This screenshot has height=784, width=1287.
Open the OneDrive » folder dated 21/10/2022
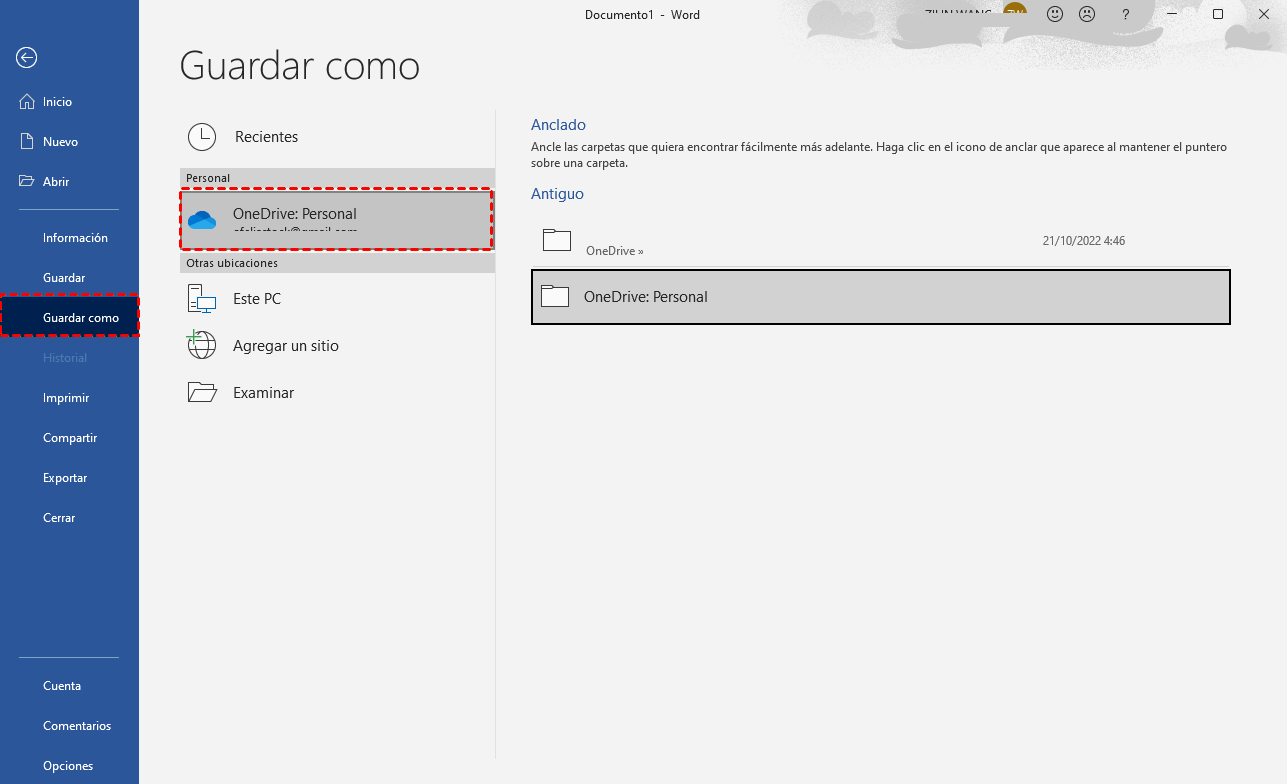click(880, 241)
